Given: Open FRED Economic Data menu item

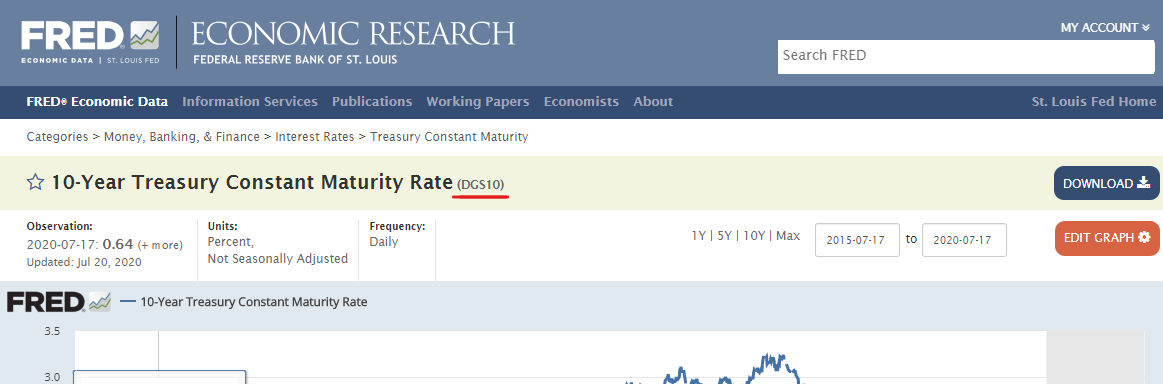Looking at the screenshot, I should [97, 102].
